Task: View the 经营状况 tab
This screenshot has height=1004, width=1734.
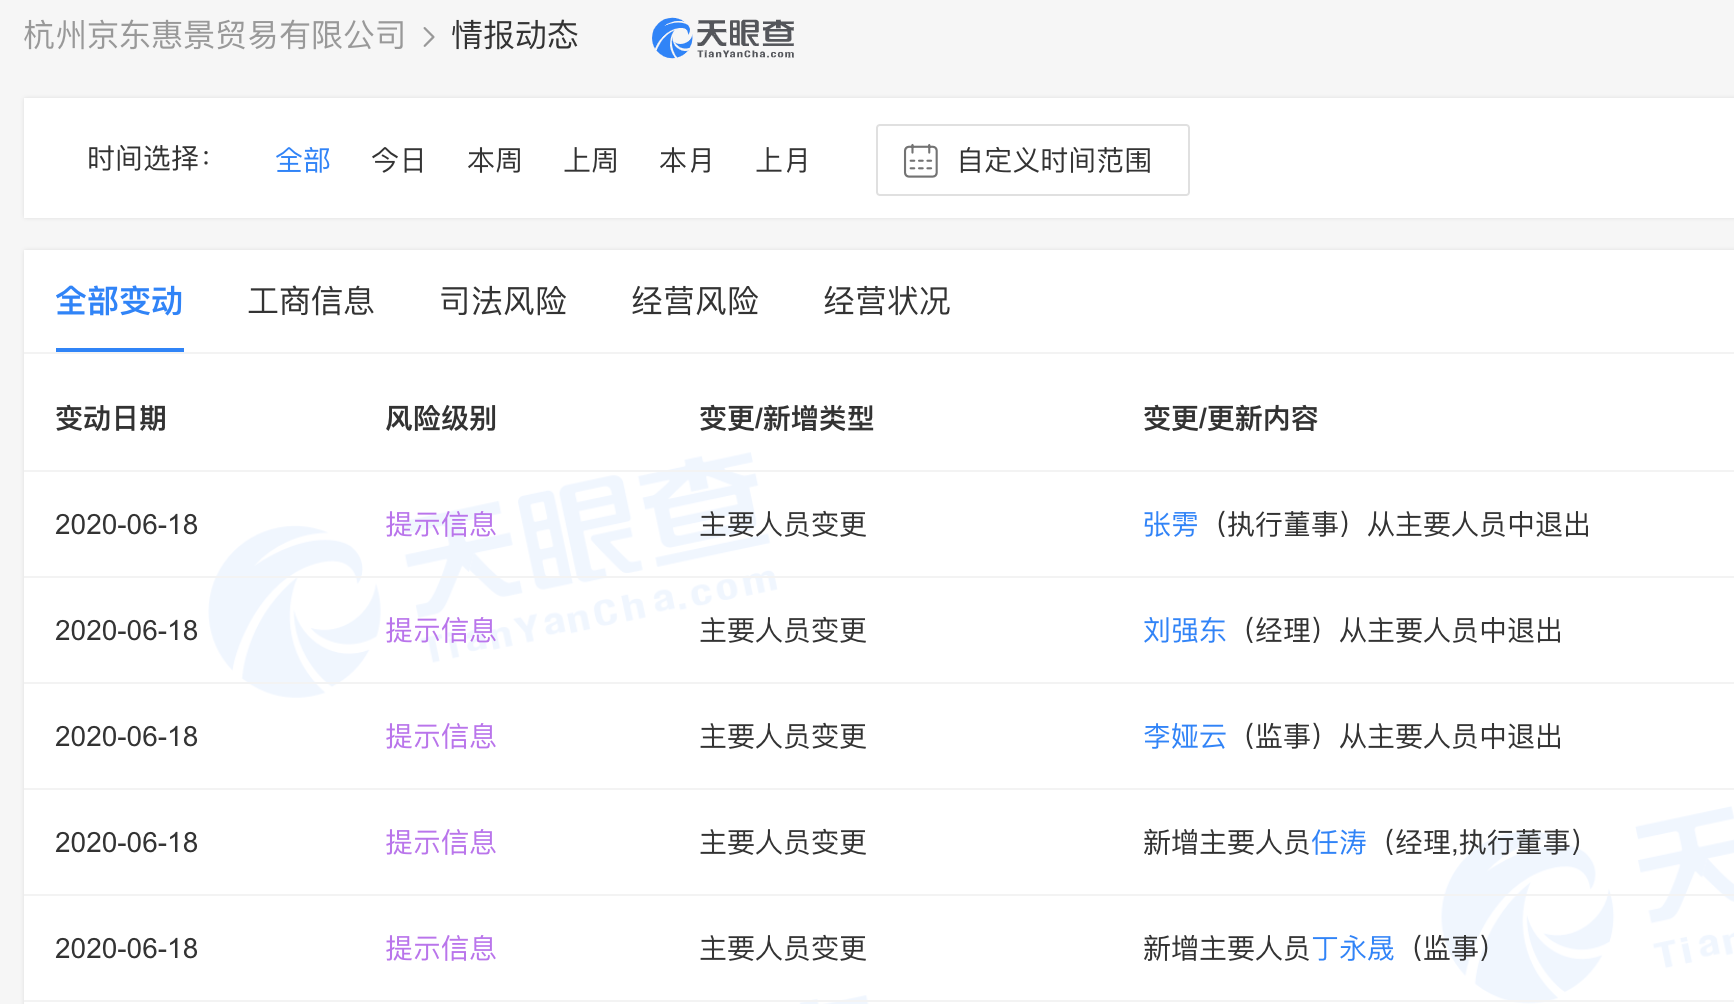Action: point(886,302)
